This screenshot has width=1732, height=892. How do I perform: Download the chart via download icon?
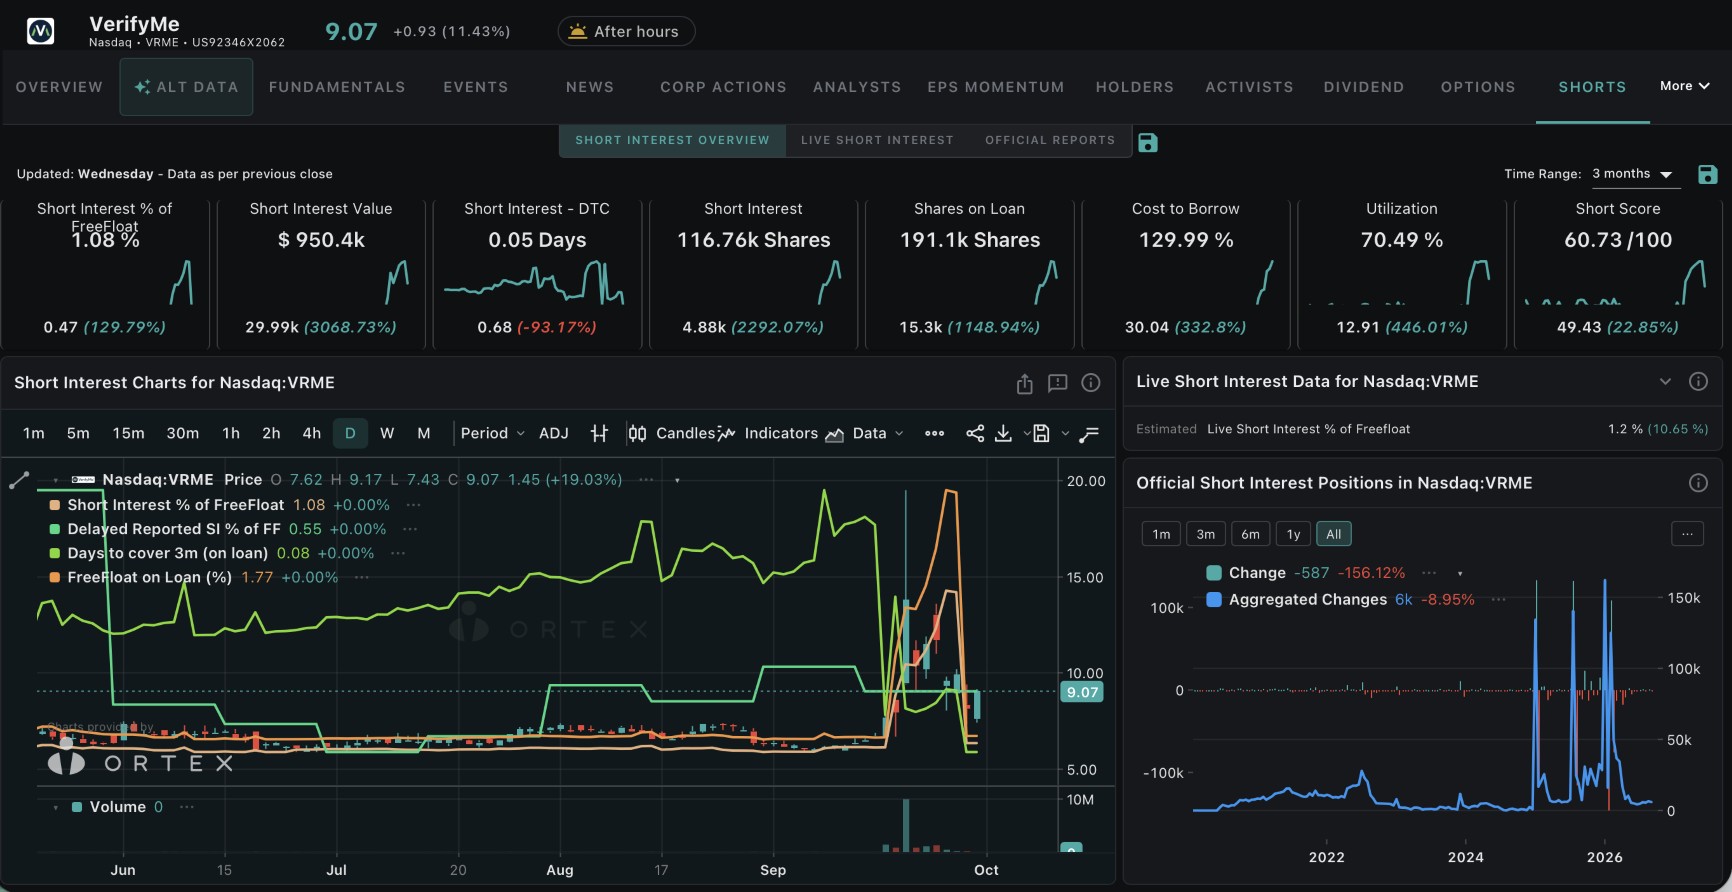(x=1003, y=433)
